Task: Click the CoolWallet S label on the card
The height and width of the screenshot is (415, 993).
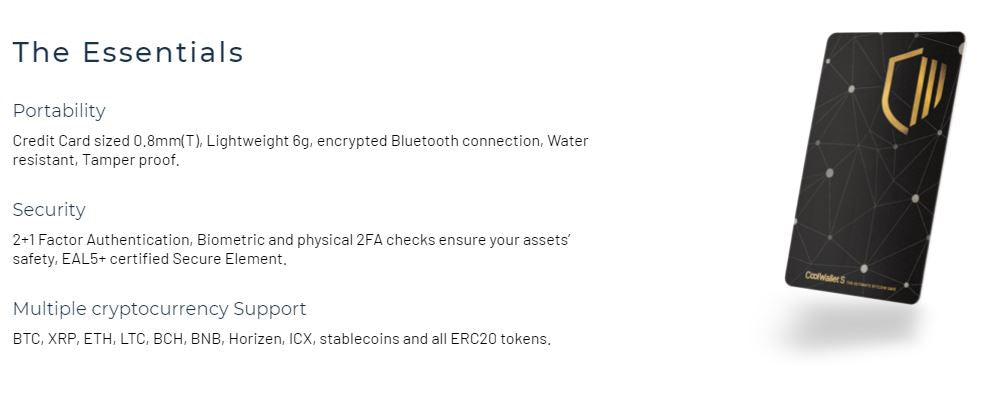Action: (x=826, y=275)
